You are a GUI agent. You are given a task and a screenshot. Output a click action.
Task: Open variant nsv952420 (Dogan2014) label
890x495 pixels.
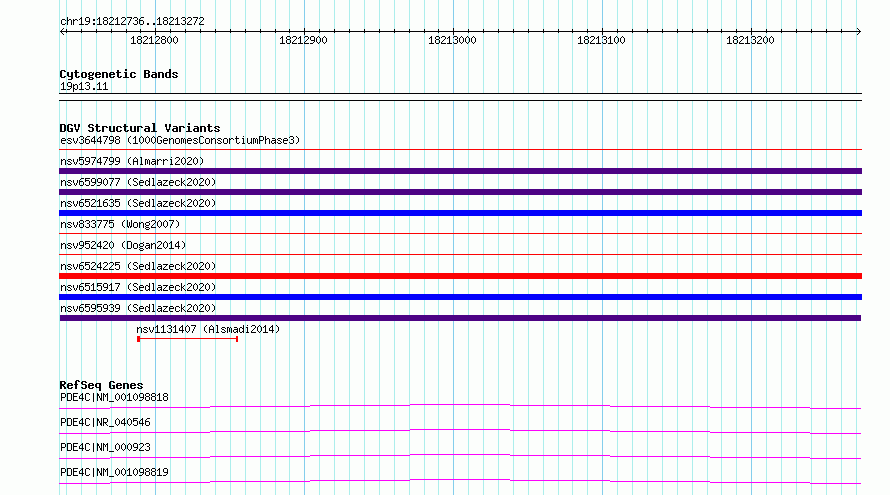(123, 245)
